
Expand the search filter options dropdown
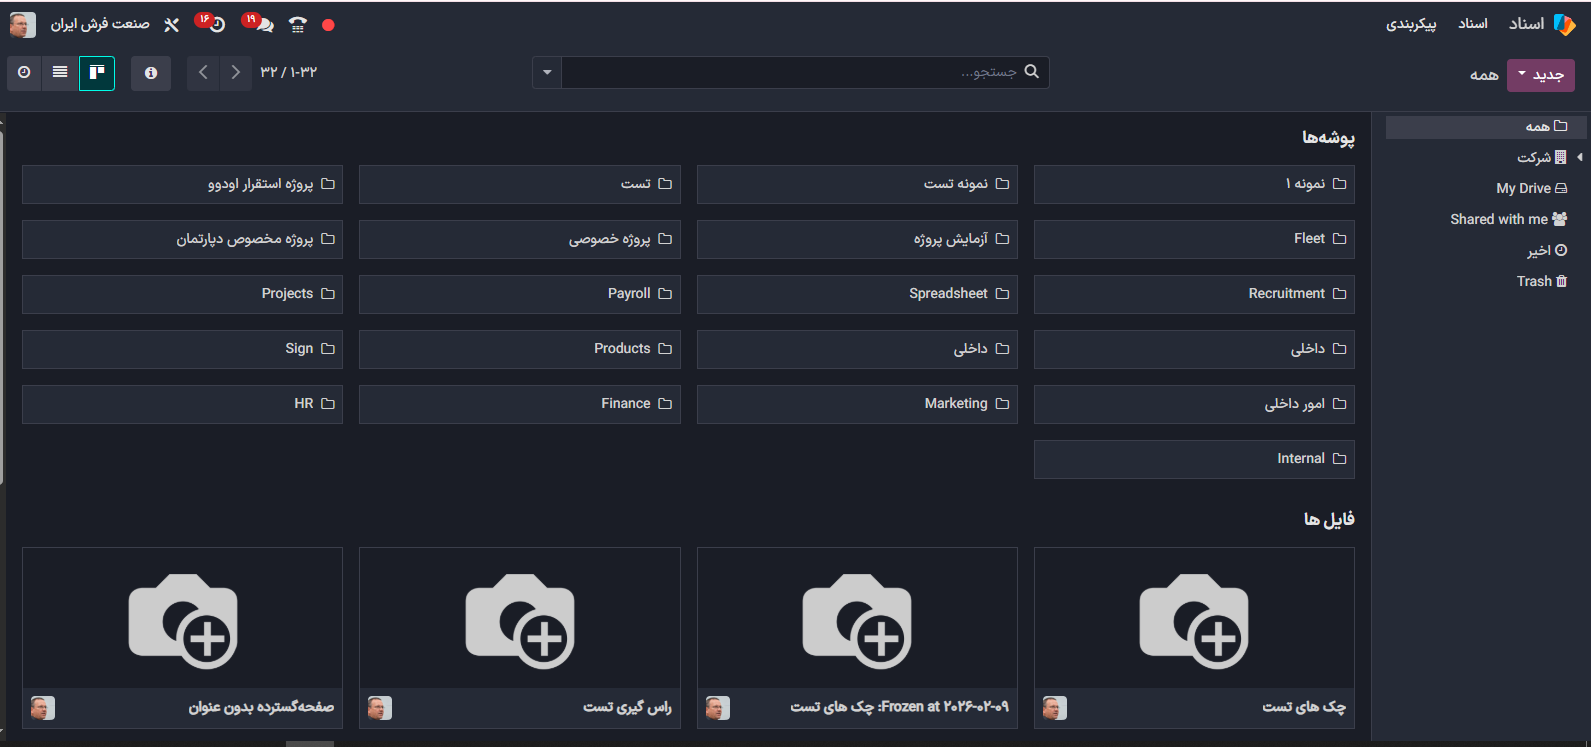547,73
